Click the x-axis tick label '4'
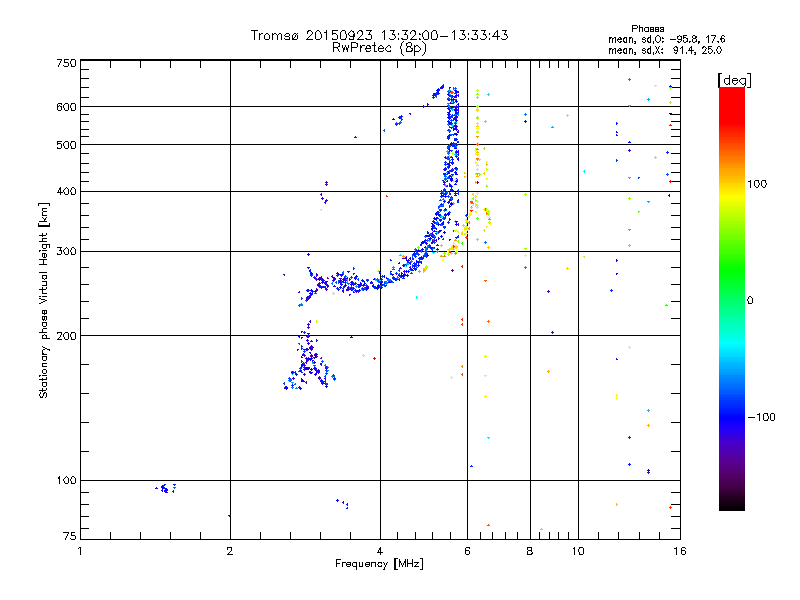Image resolution: width=800 pixels, height=600 pixels. click(x=380, y=551)
